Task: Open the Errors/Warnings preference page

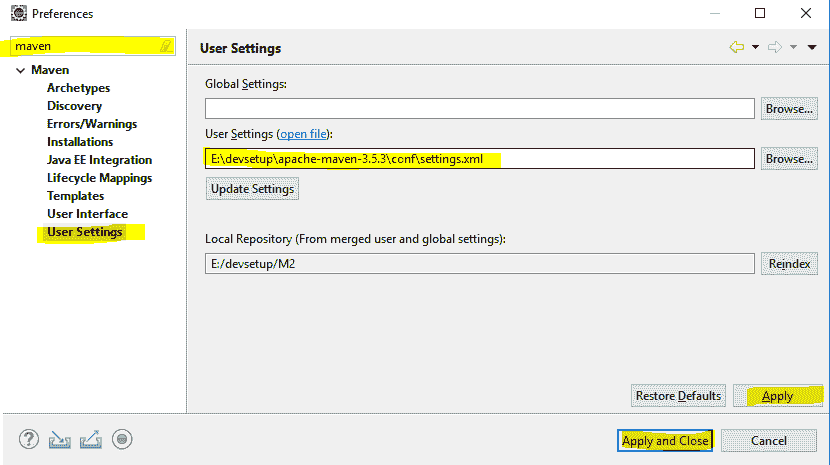Action: pyautogui.click(x=92, y=124)
